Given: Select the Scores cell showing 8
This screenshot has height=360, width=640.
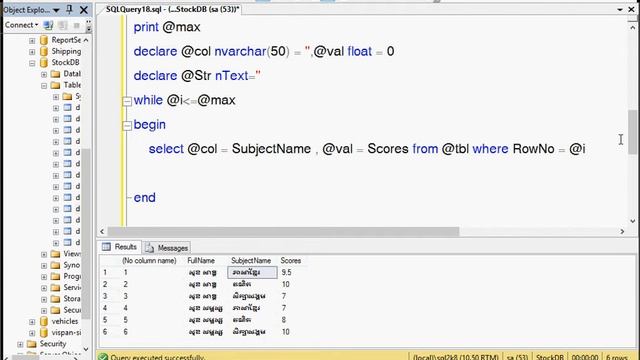Looking at the screenshot, I should tap(284, 320).
